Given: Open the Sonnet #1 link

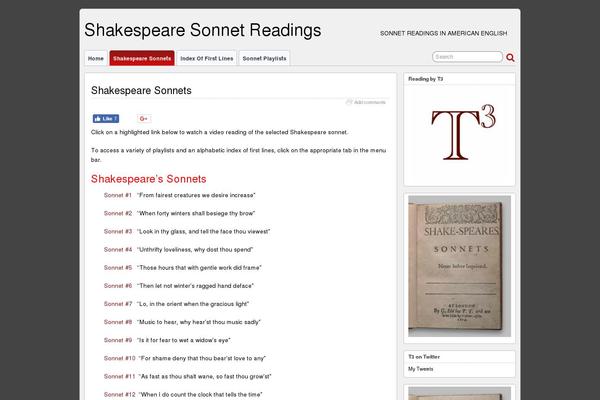Looking at the screenshot, I should click(x=118, y=195).
